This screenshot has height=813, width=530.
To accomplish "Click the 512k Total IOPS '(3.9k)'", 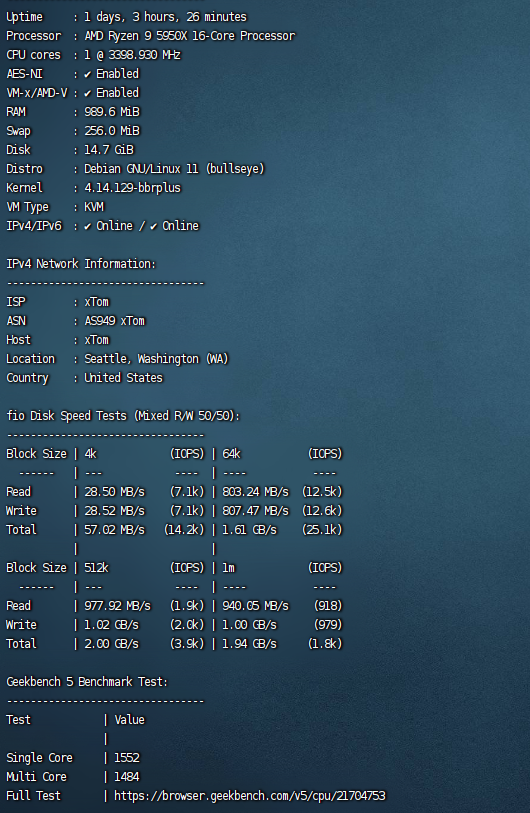I will coord(187,644).
